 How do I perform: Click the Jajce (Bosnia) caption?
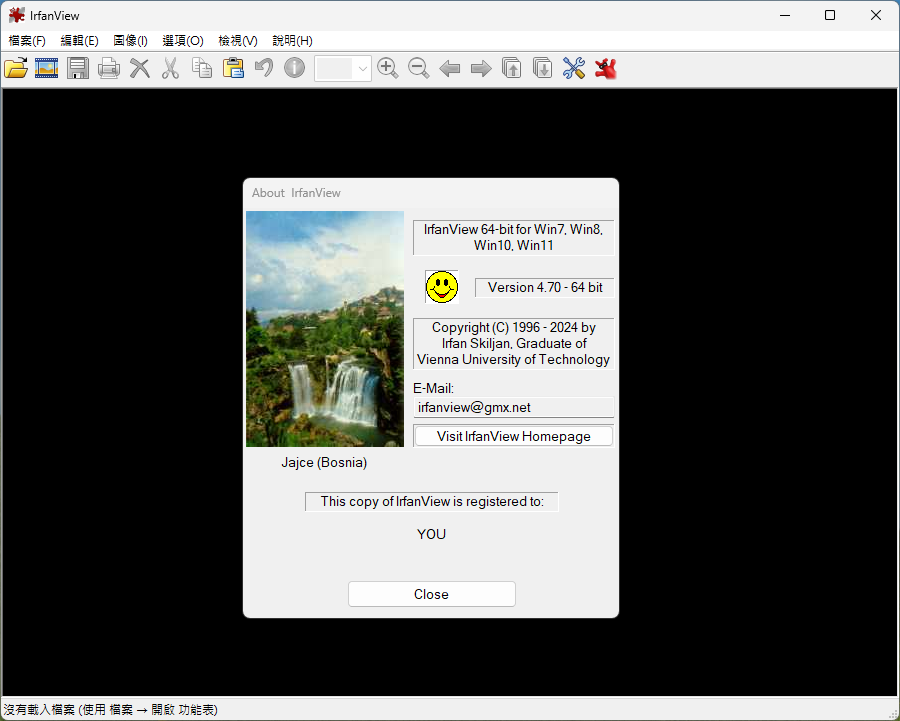(324, 463)
